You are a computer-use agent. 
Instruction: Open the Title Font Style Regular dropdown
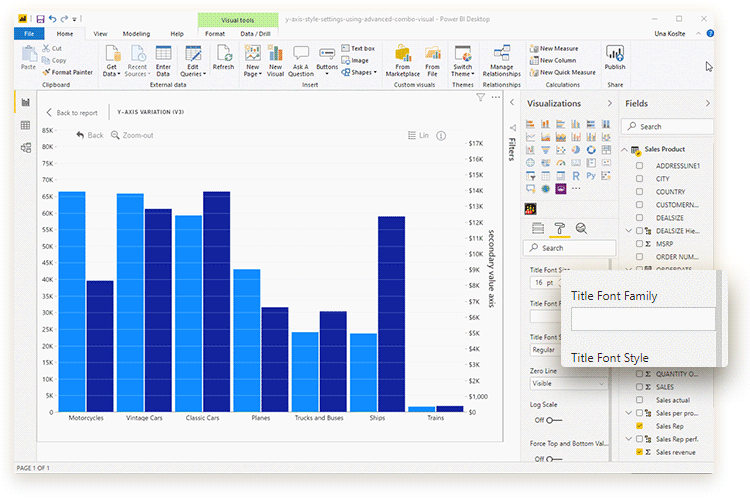545,350
